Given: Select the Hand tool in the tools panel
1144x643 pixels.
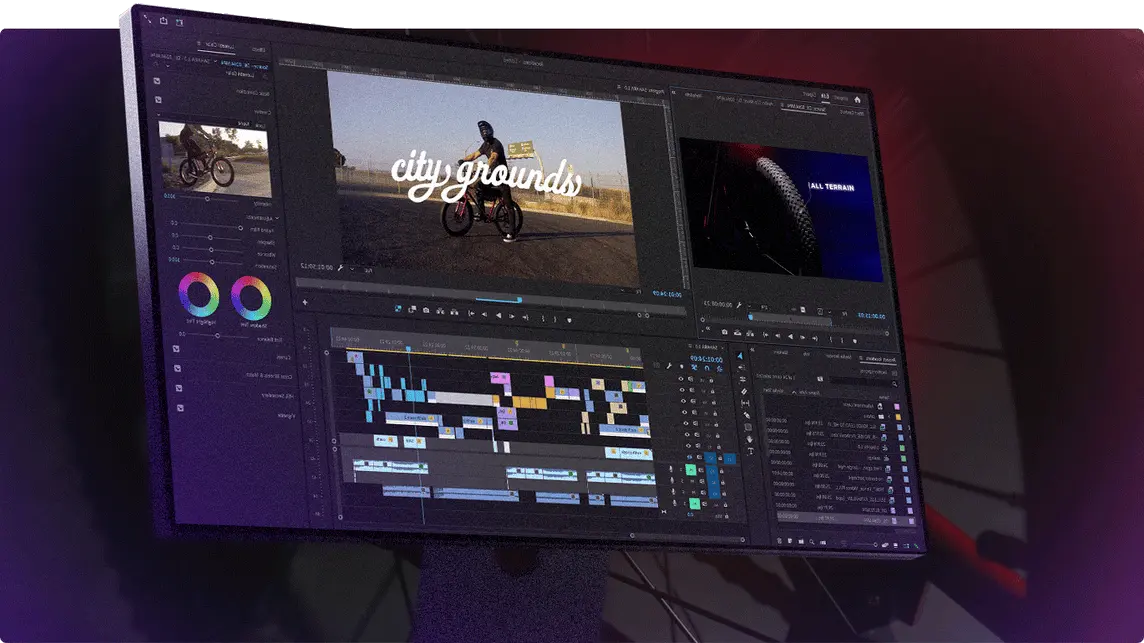Looking at the screenshot, I should click(x=750, y=438).
